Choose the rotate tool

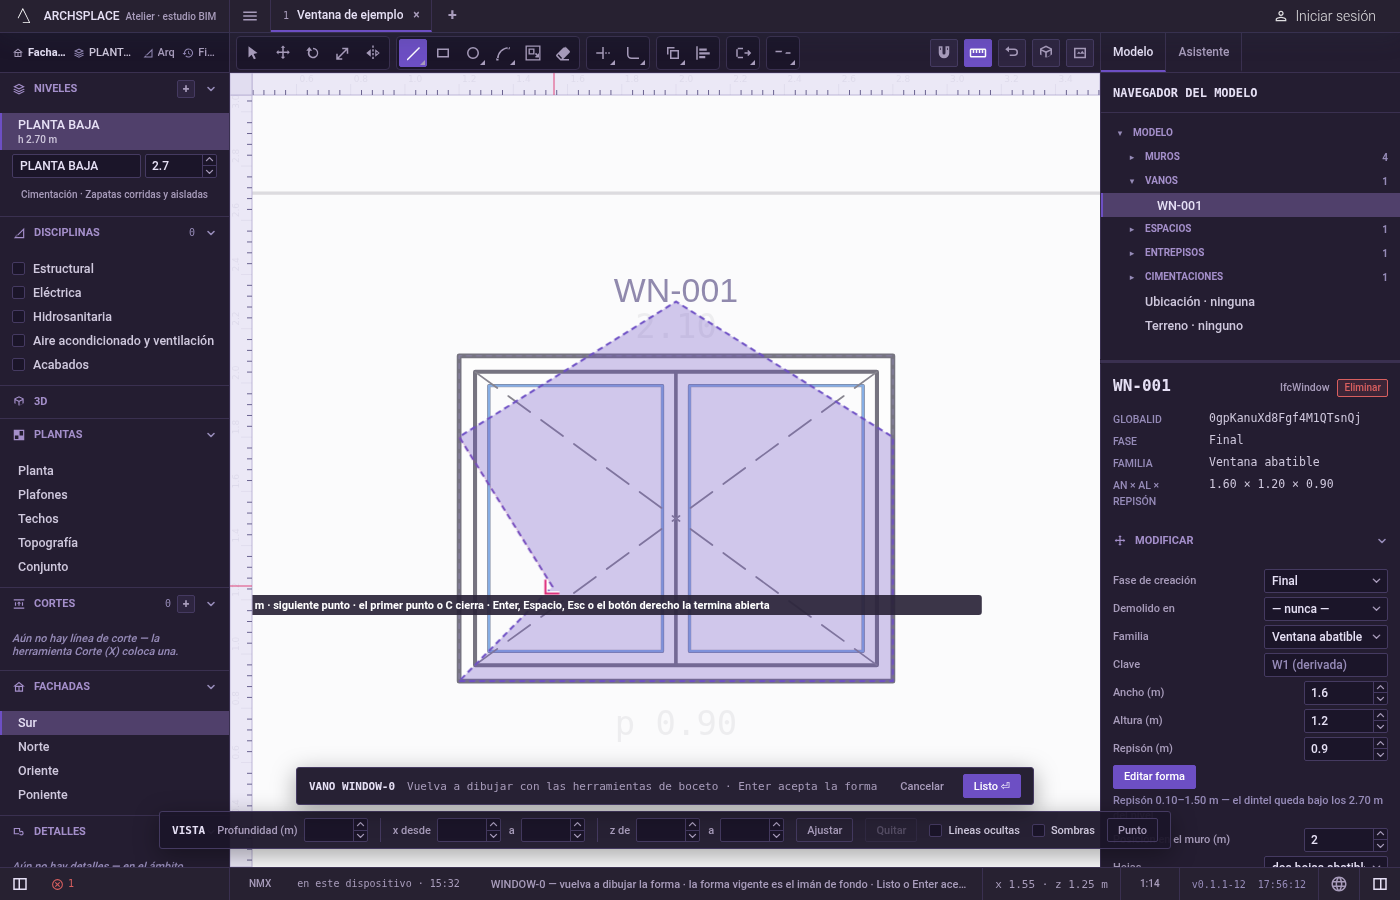click(313, 53)
